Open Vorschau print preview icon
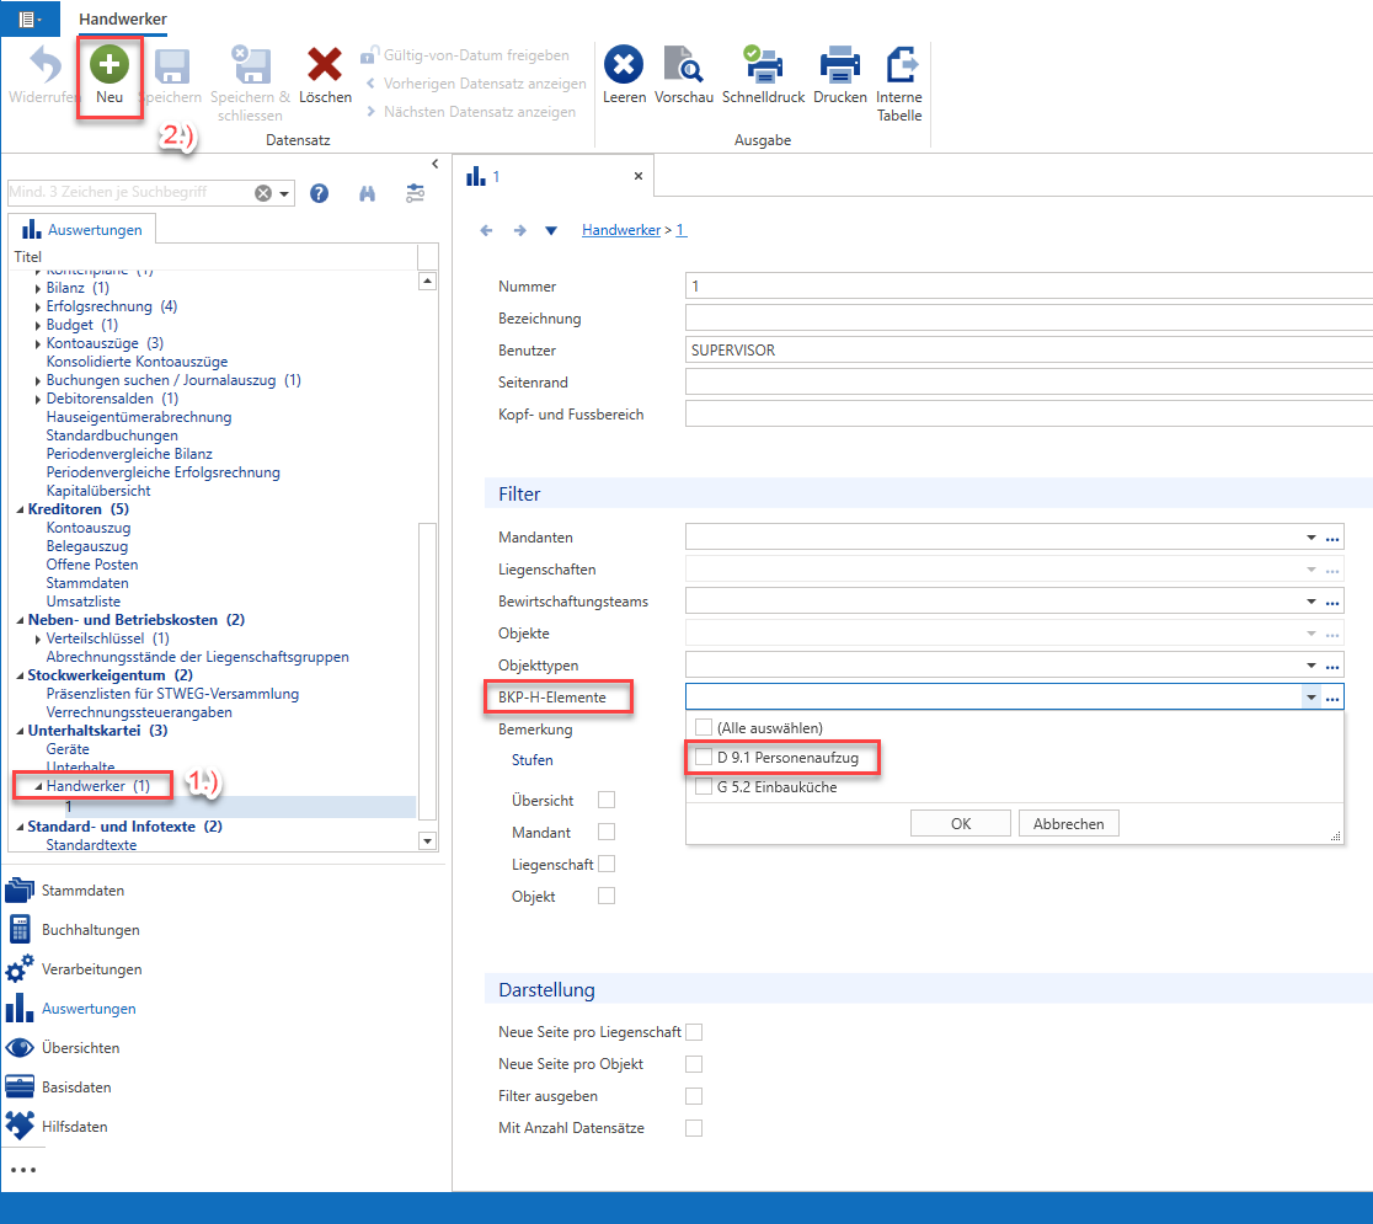Image resolution: width=1373 pixels, height=1224 pixels. pos(684,65)
